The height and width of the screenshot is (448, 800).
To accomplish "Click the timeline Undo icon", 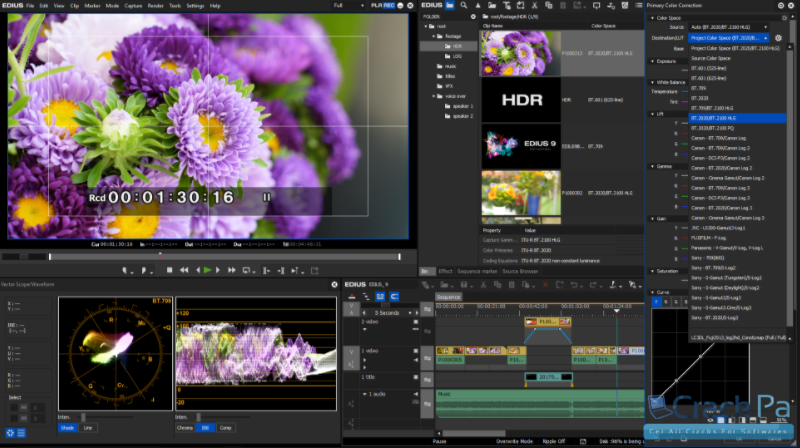I will pos(574,285).
